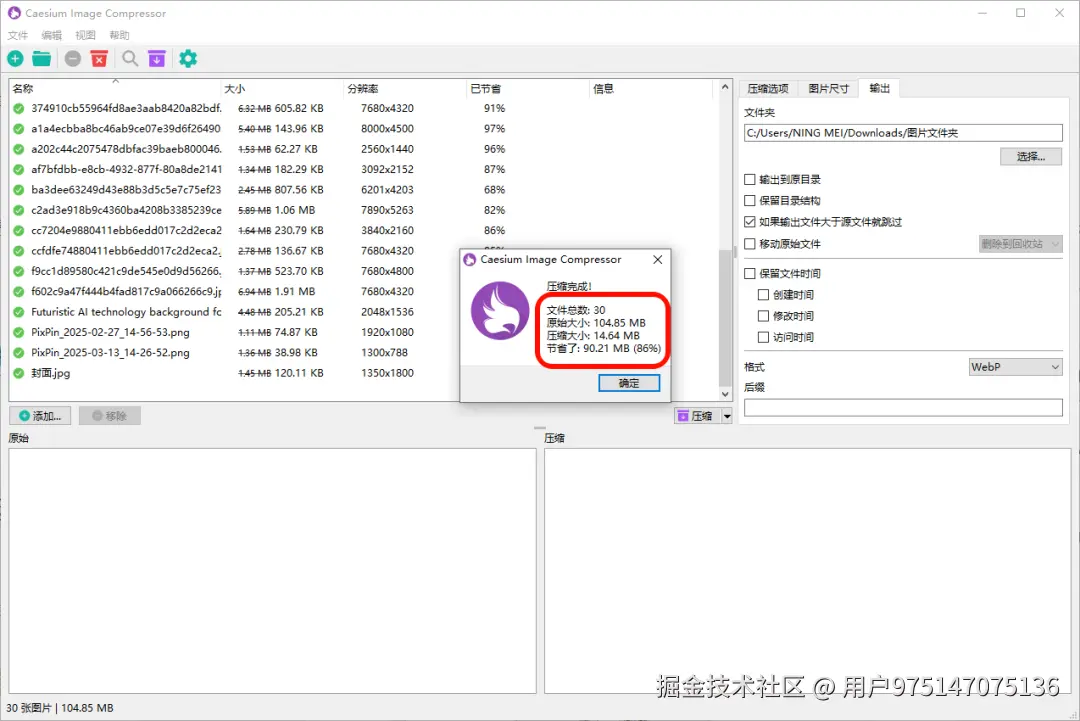Enable 保留目录结构 checkbox
1080x721 pixels.
tap(750, 200)
